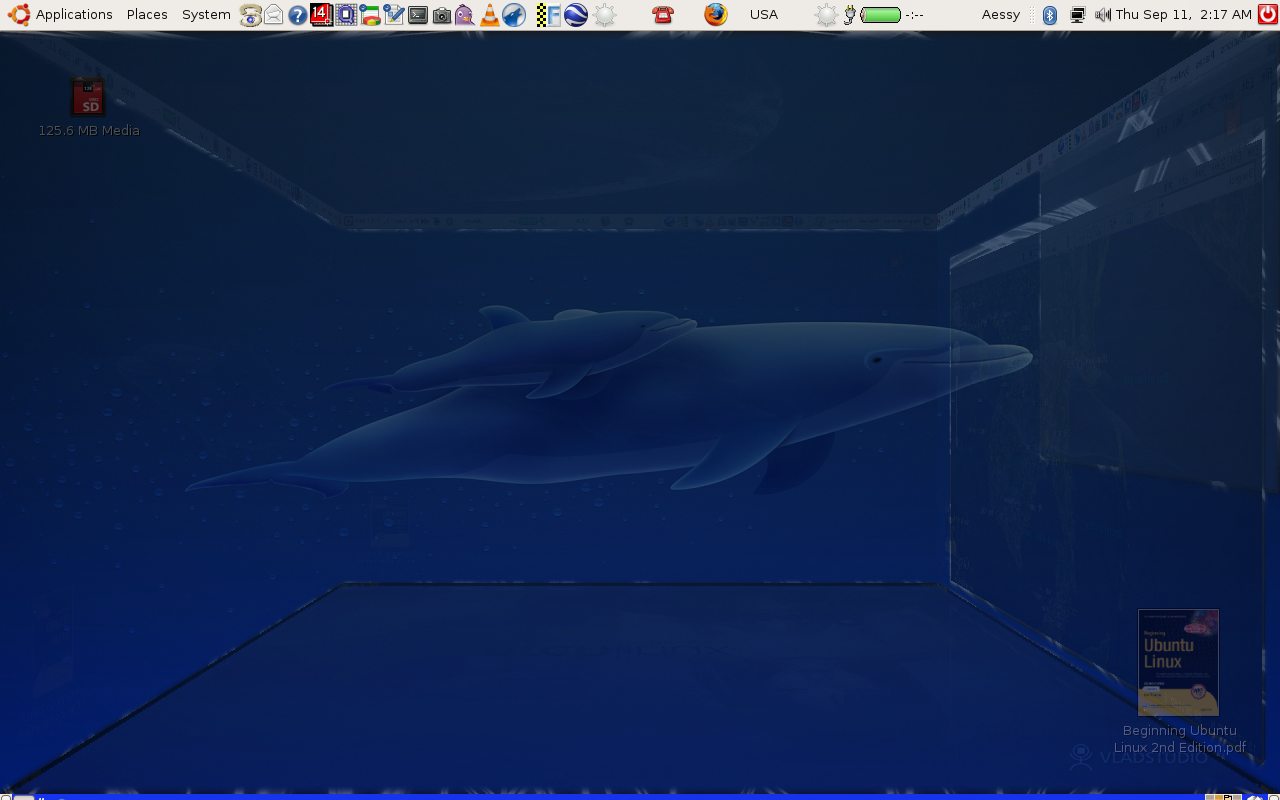Open the volume speaker applet
Image resolution: width=1280 pixels, height=800 pixels.
[x=1103, y=15]
